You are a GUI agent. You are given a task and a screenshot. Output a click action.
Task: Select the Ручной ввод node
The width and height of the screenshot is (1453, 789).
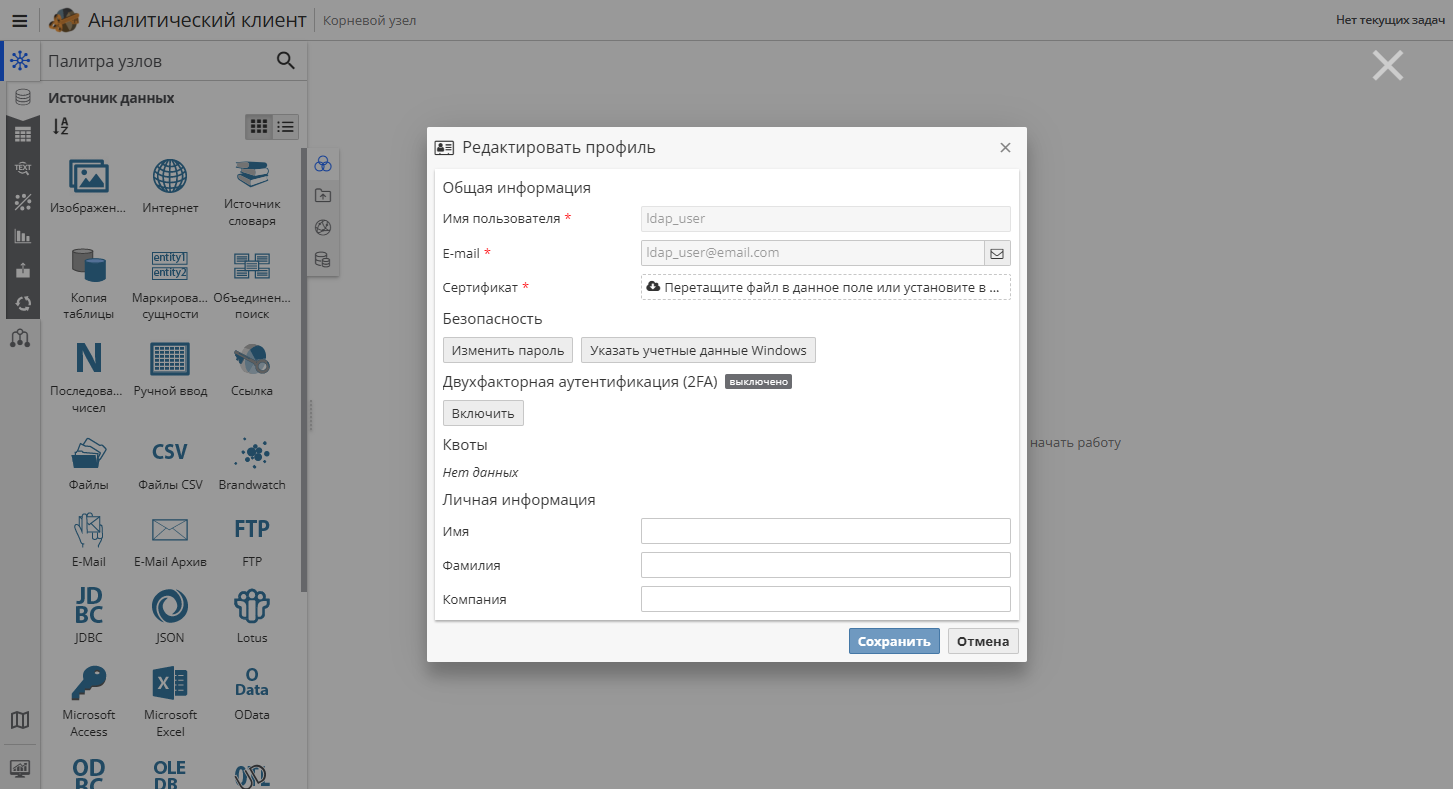click(x=170, y=369)
